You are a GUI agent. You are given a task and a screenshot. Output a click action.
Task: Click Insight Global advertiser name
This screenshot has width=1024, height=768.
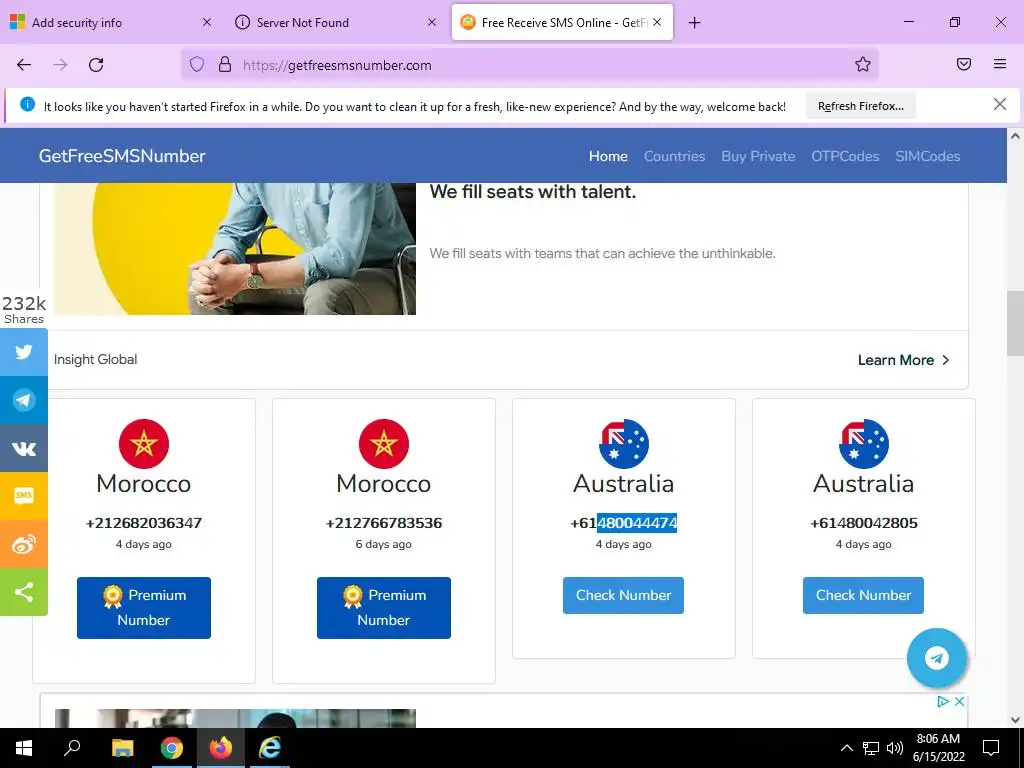pyautogui.click(x=95, y=359)
